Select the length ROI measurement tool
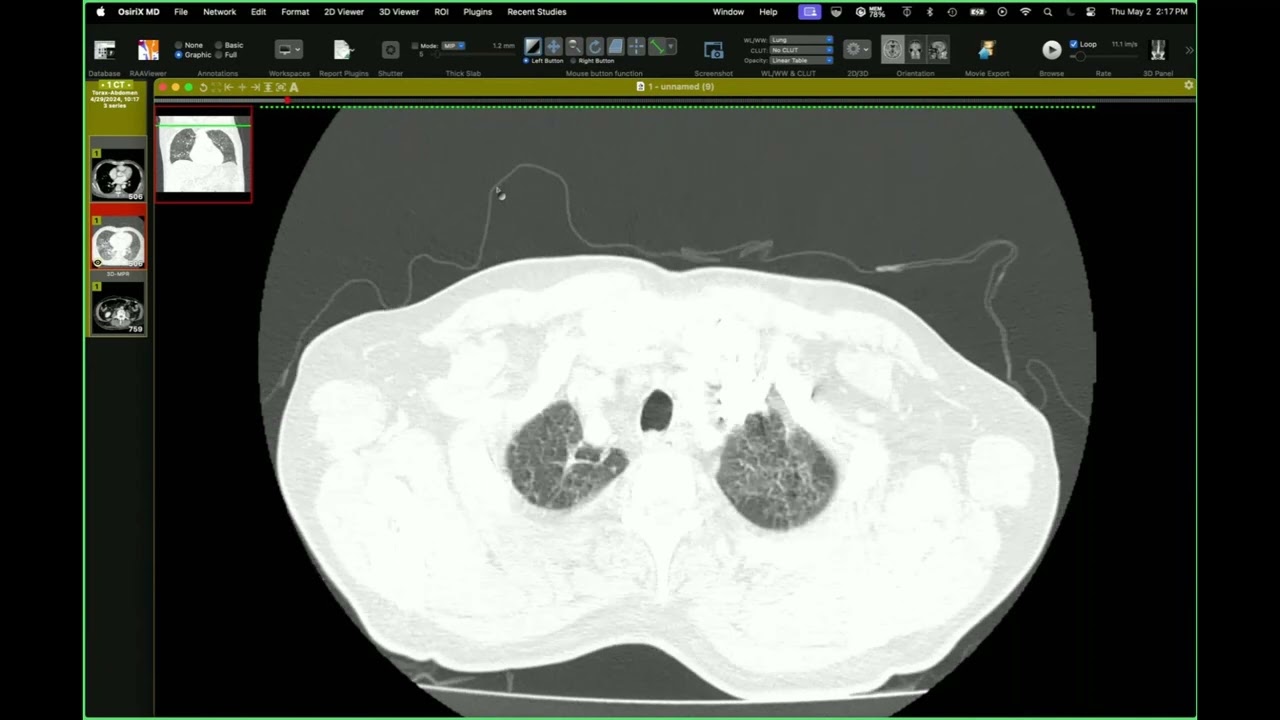1280x720 pixels. coord(657,47)
